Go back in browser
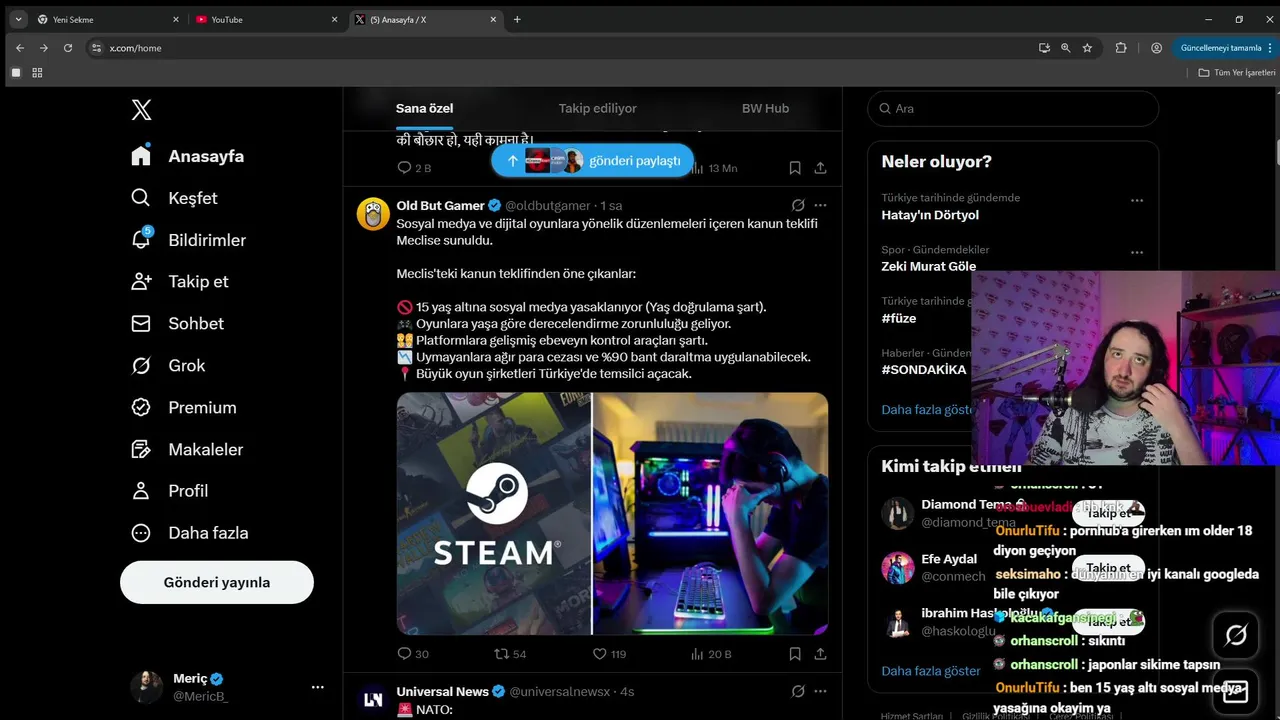This screenshot has width=1280, height=720. point(20,48)
